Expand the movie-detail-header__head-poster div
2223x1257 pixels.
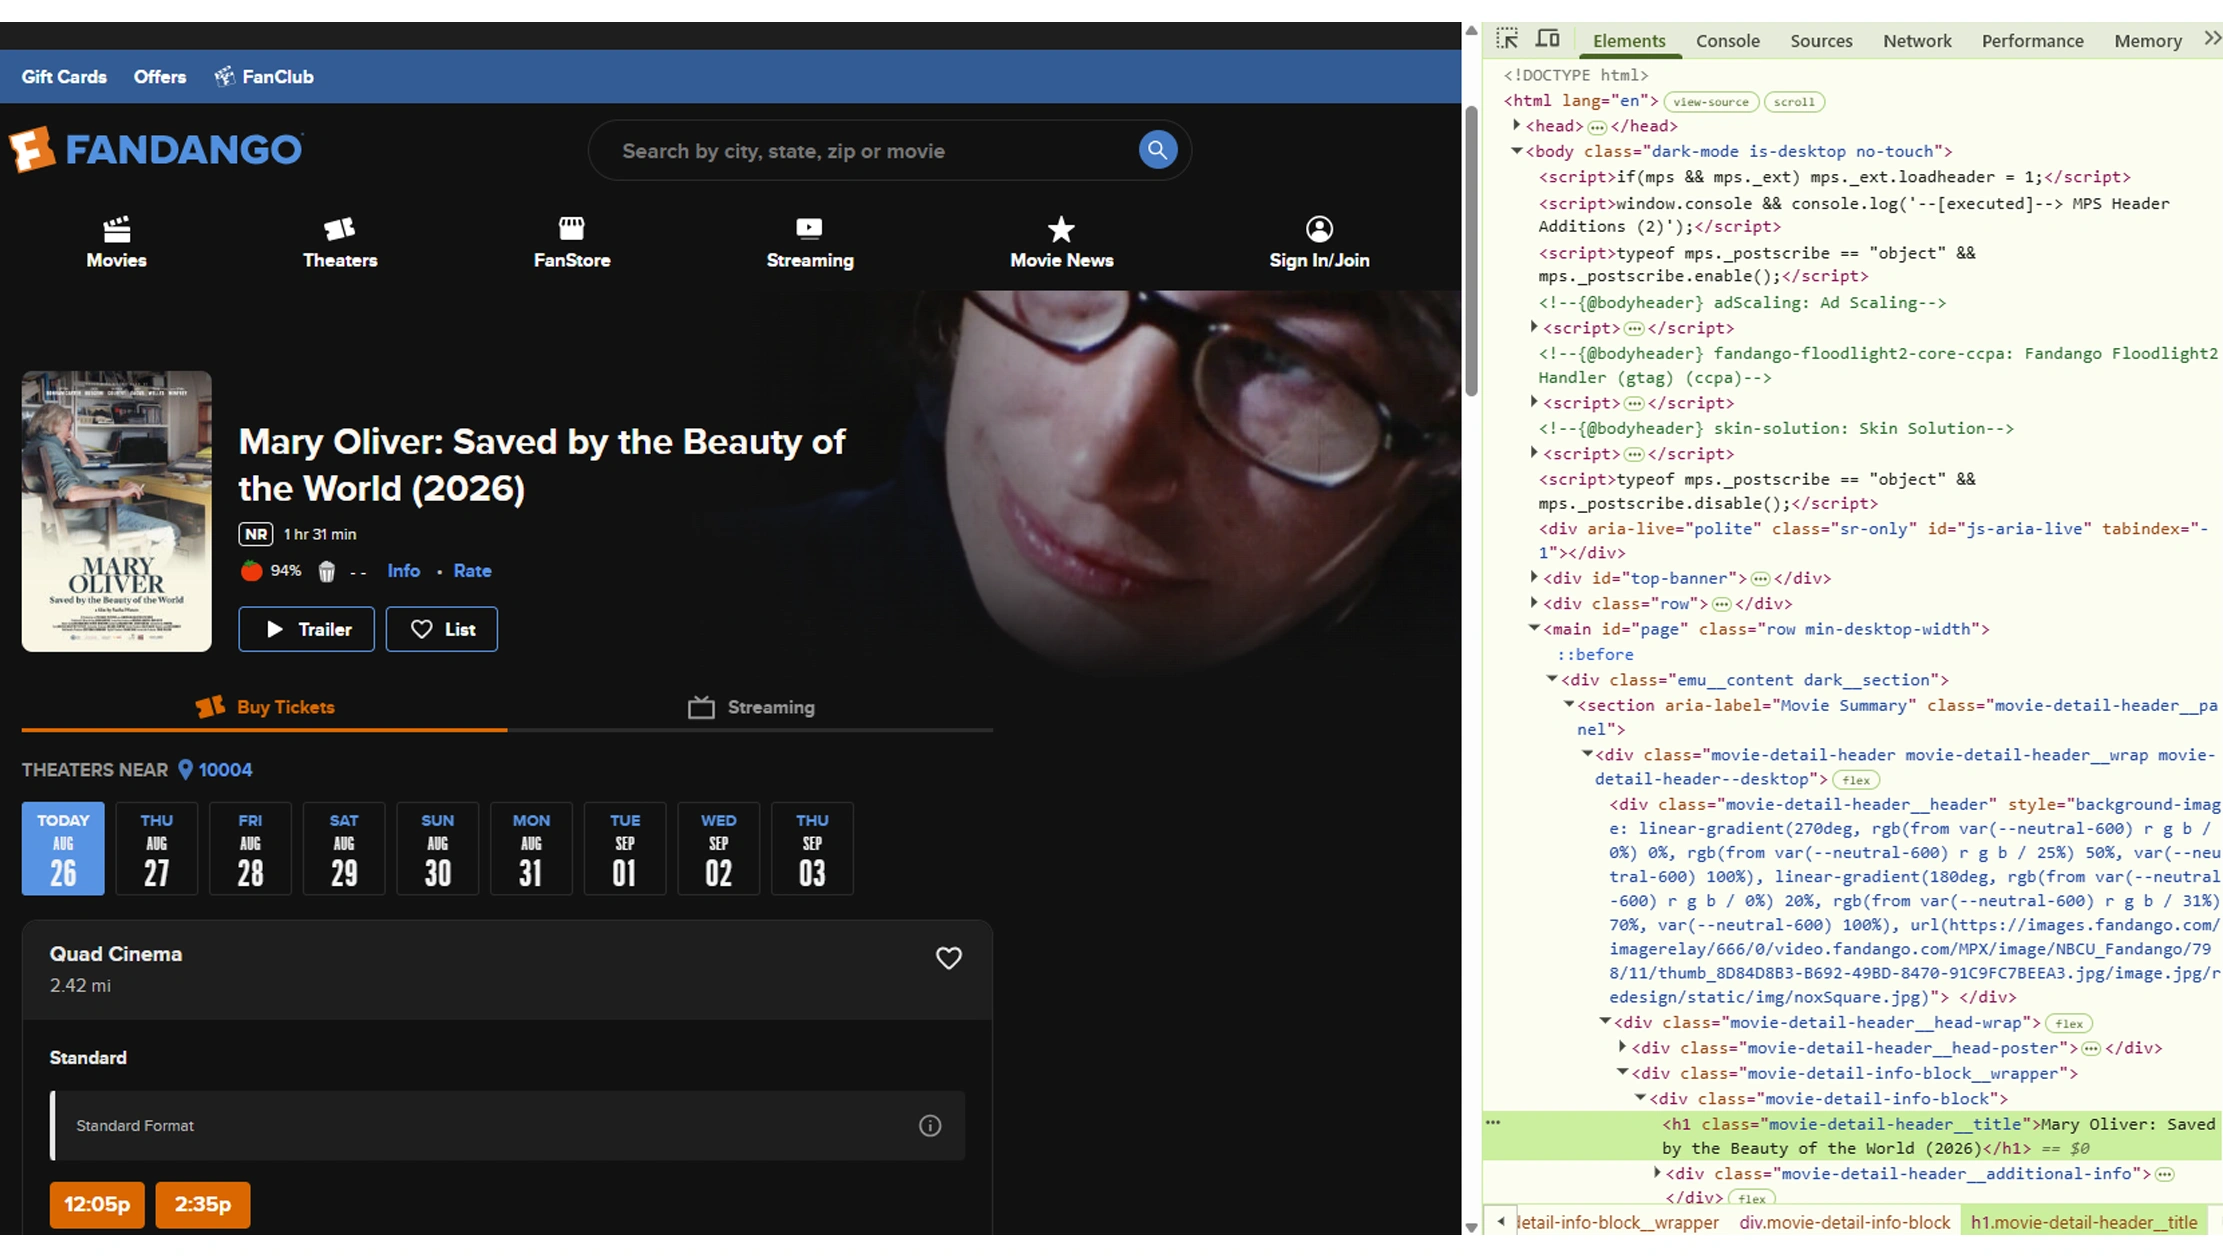point(1622,1047)
